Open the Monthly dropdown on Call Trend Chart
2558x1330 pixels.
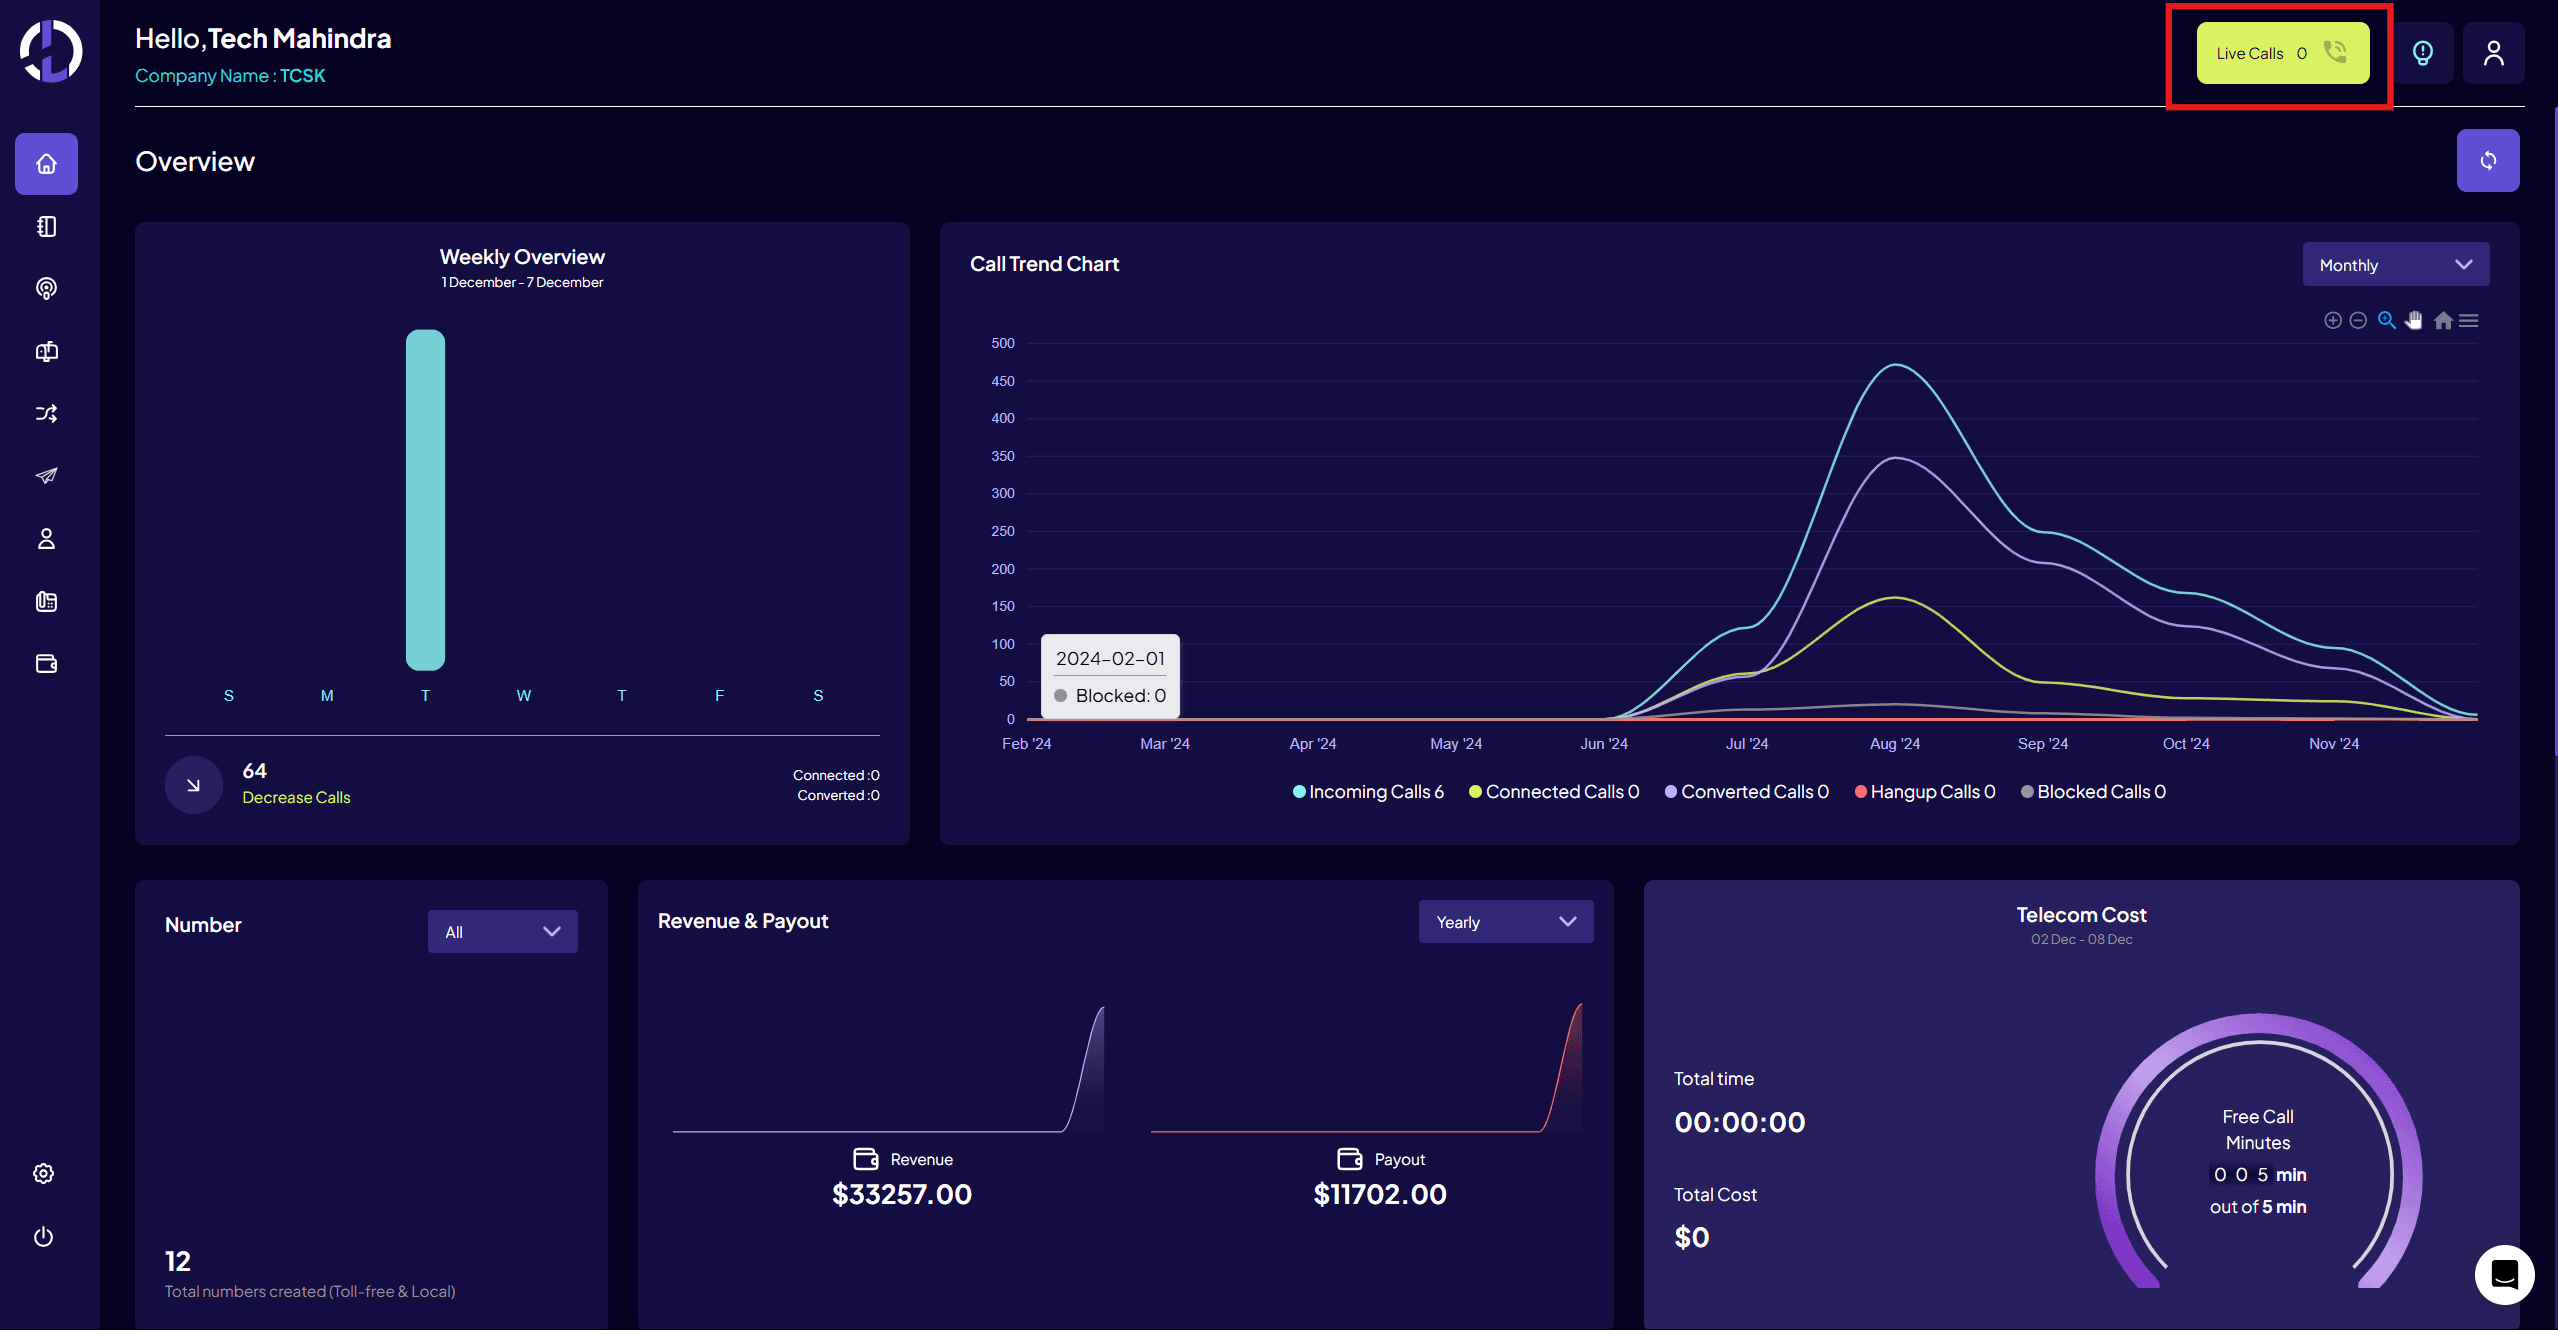tap(2396, 264)
